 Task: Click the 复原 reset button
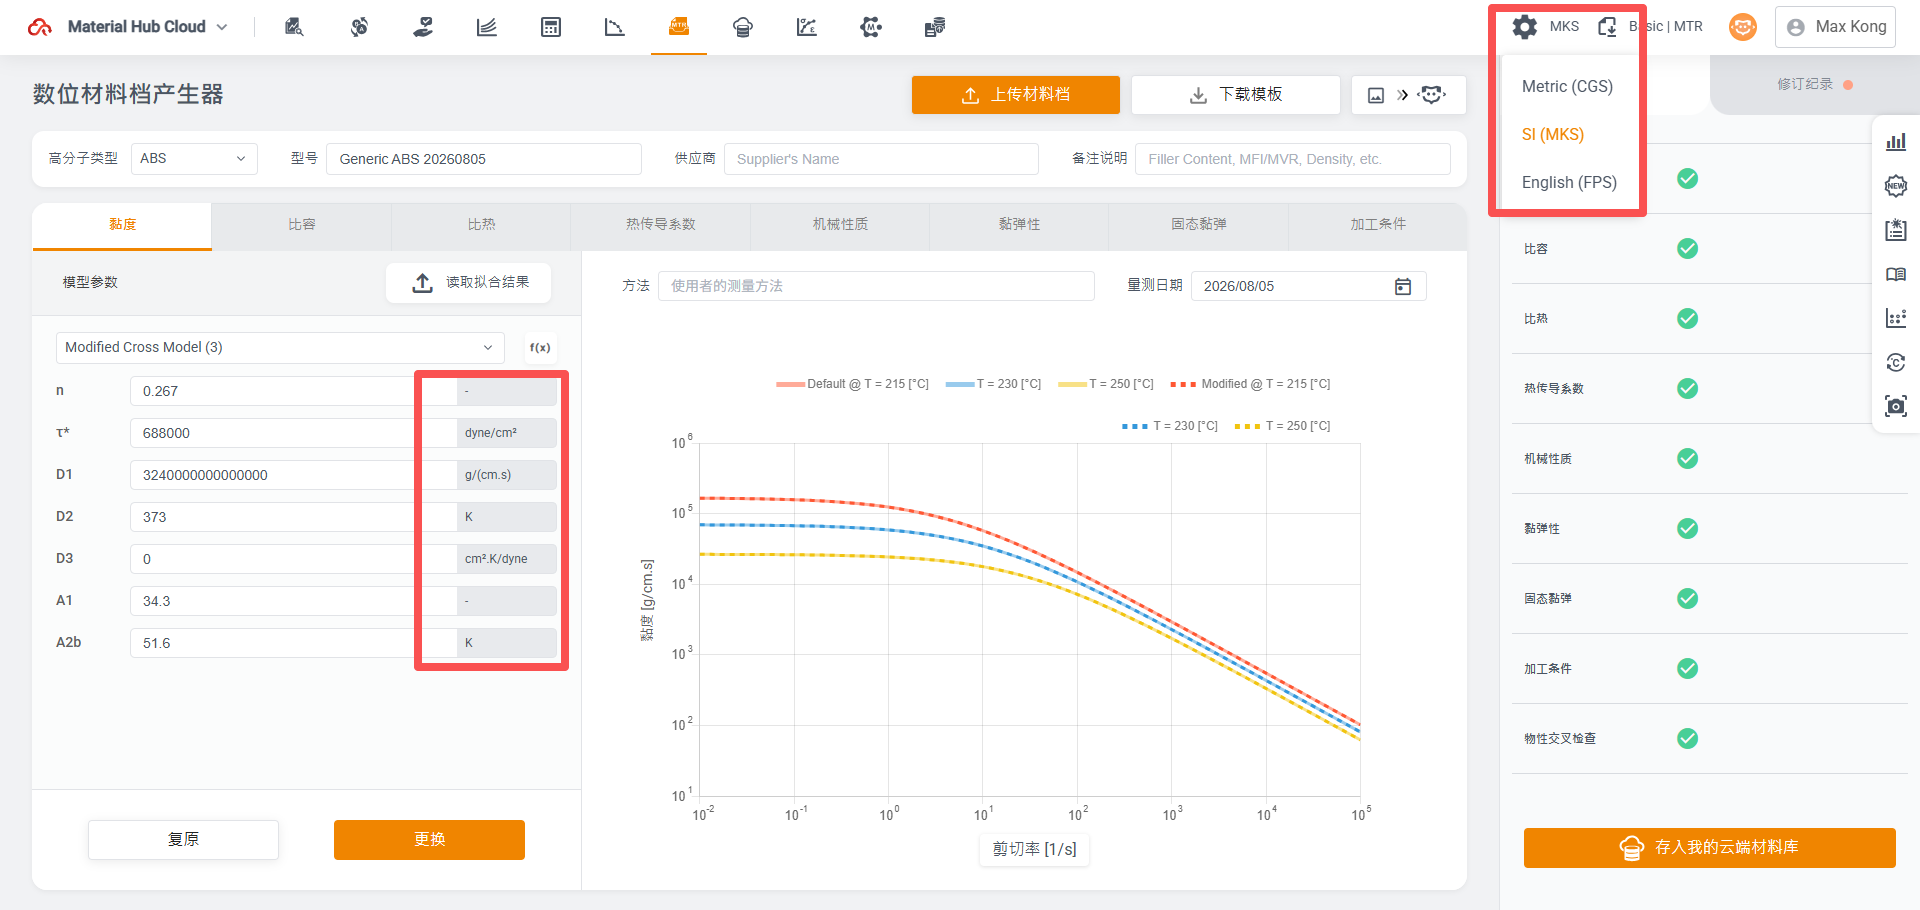tap(183, 840)
